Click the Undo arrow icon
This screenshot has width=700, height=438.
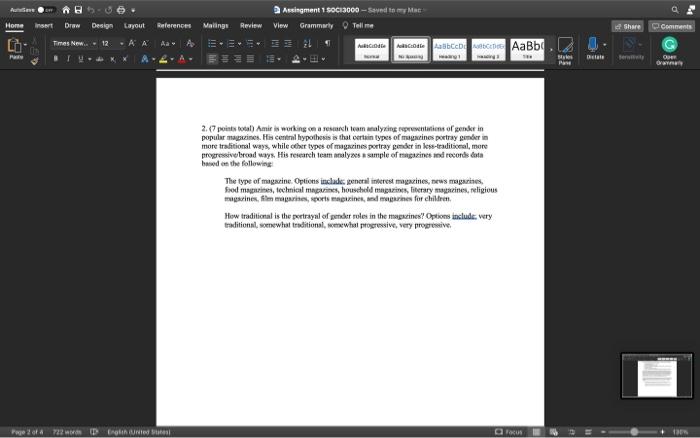pyautogui.click(x=91, y=9)
